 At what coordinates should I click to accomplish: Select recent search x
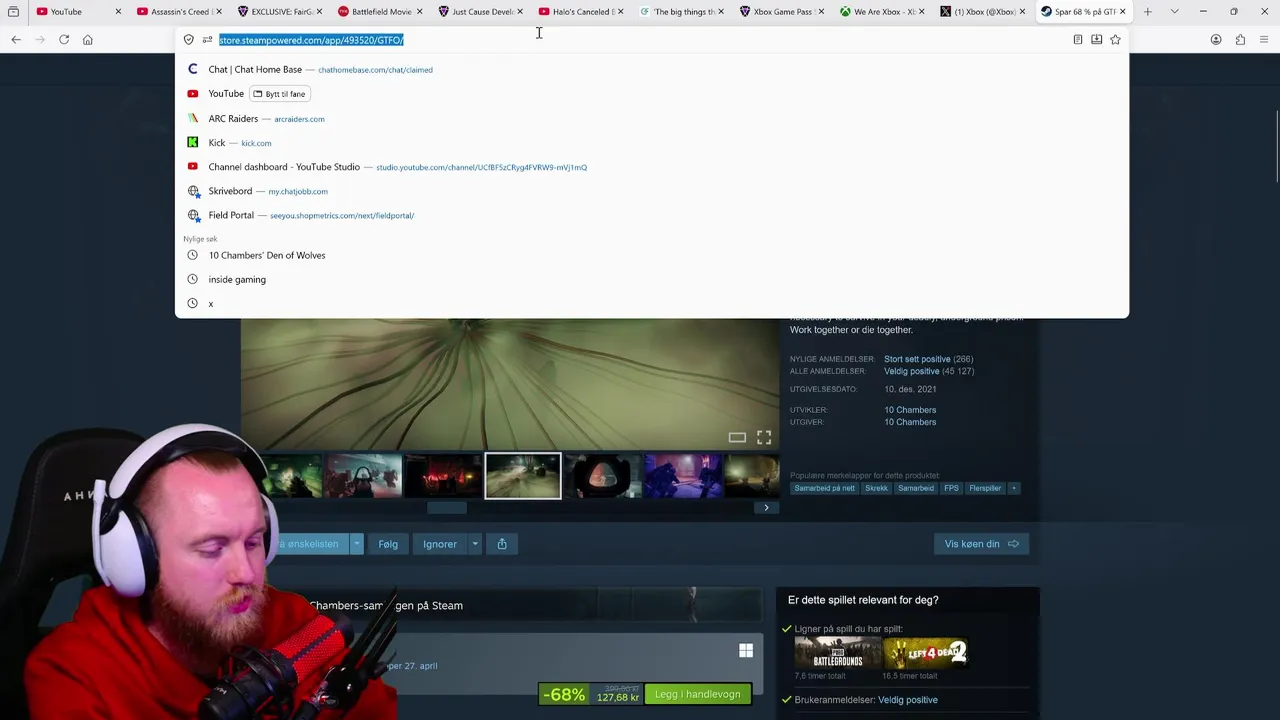pyautogui.click(x=652, y=303)
